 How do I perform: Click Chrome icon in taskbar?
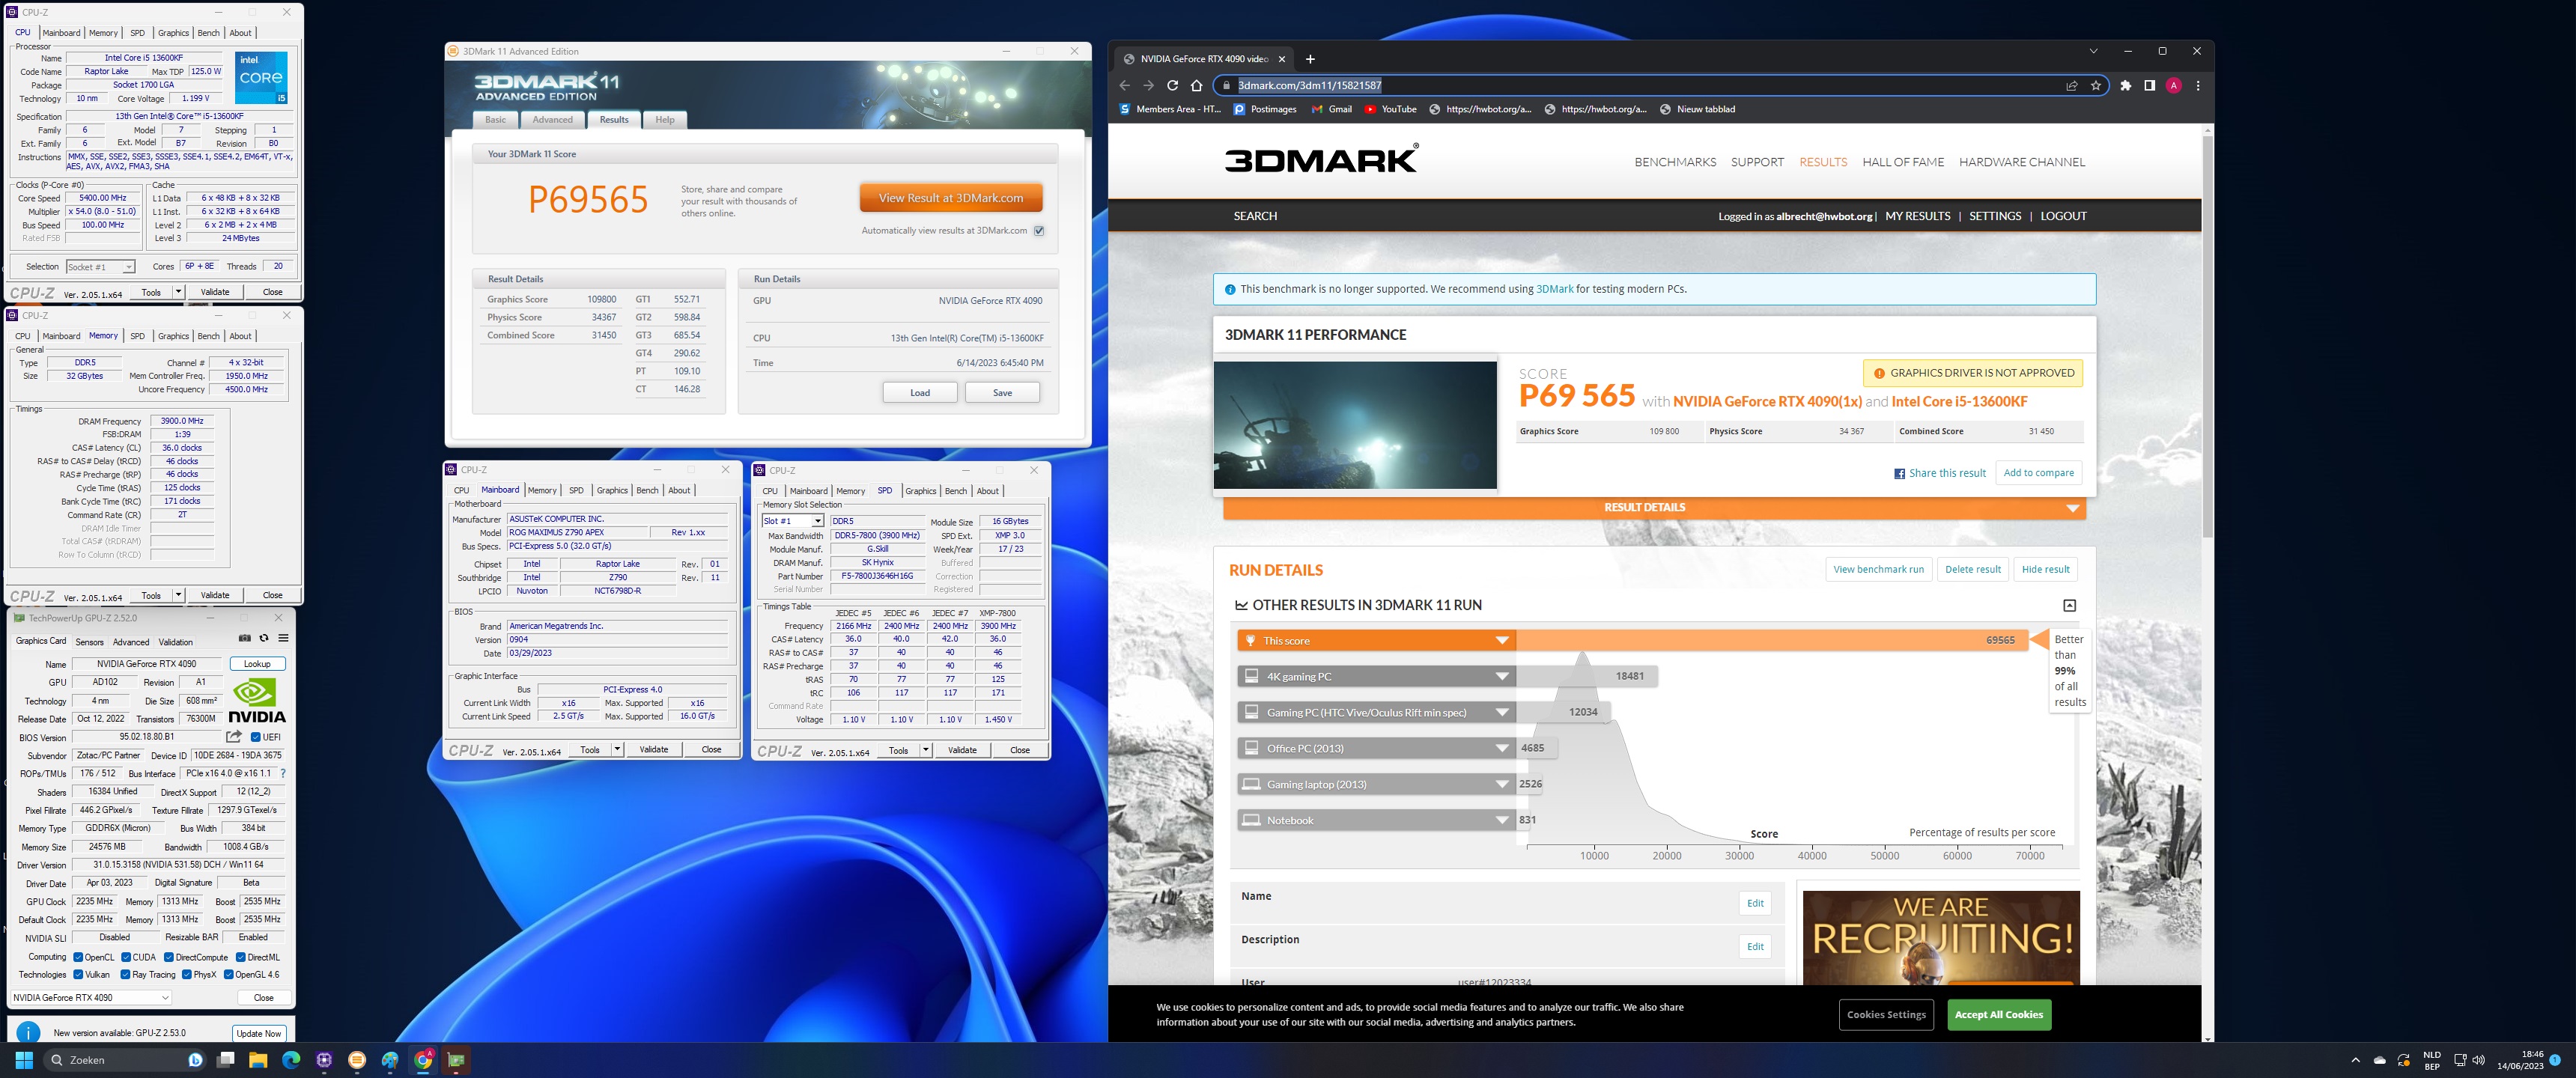(423, 1060)
